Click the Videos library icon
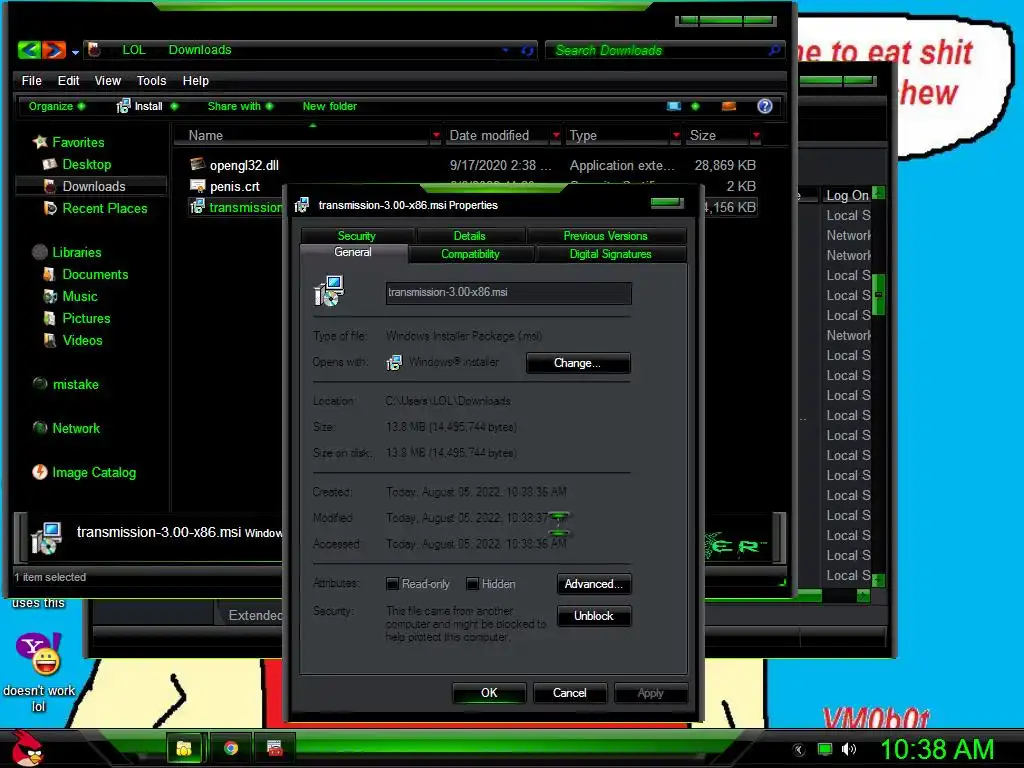Image resolution: width=1024 pixels, height=768 pixels. click(50, 340)
